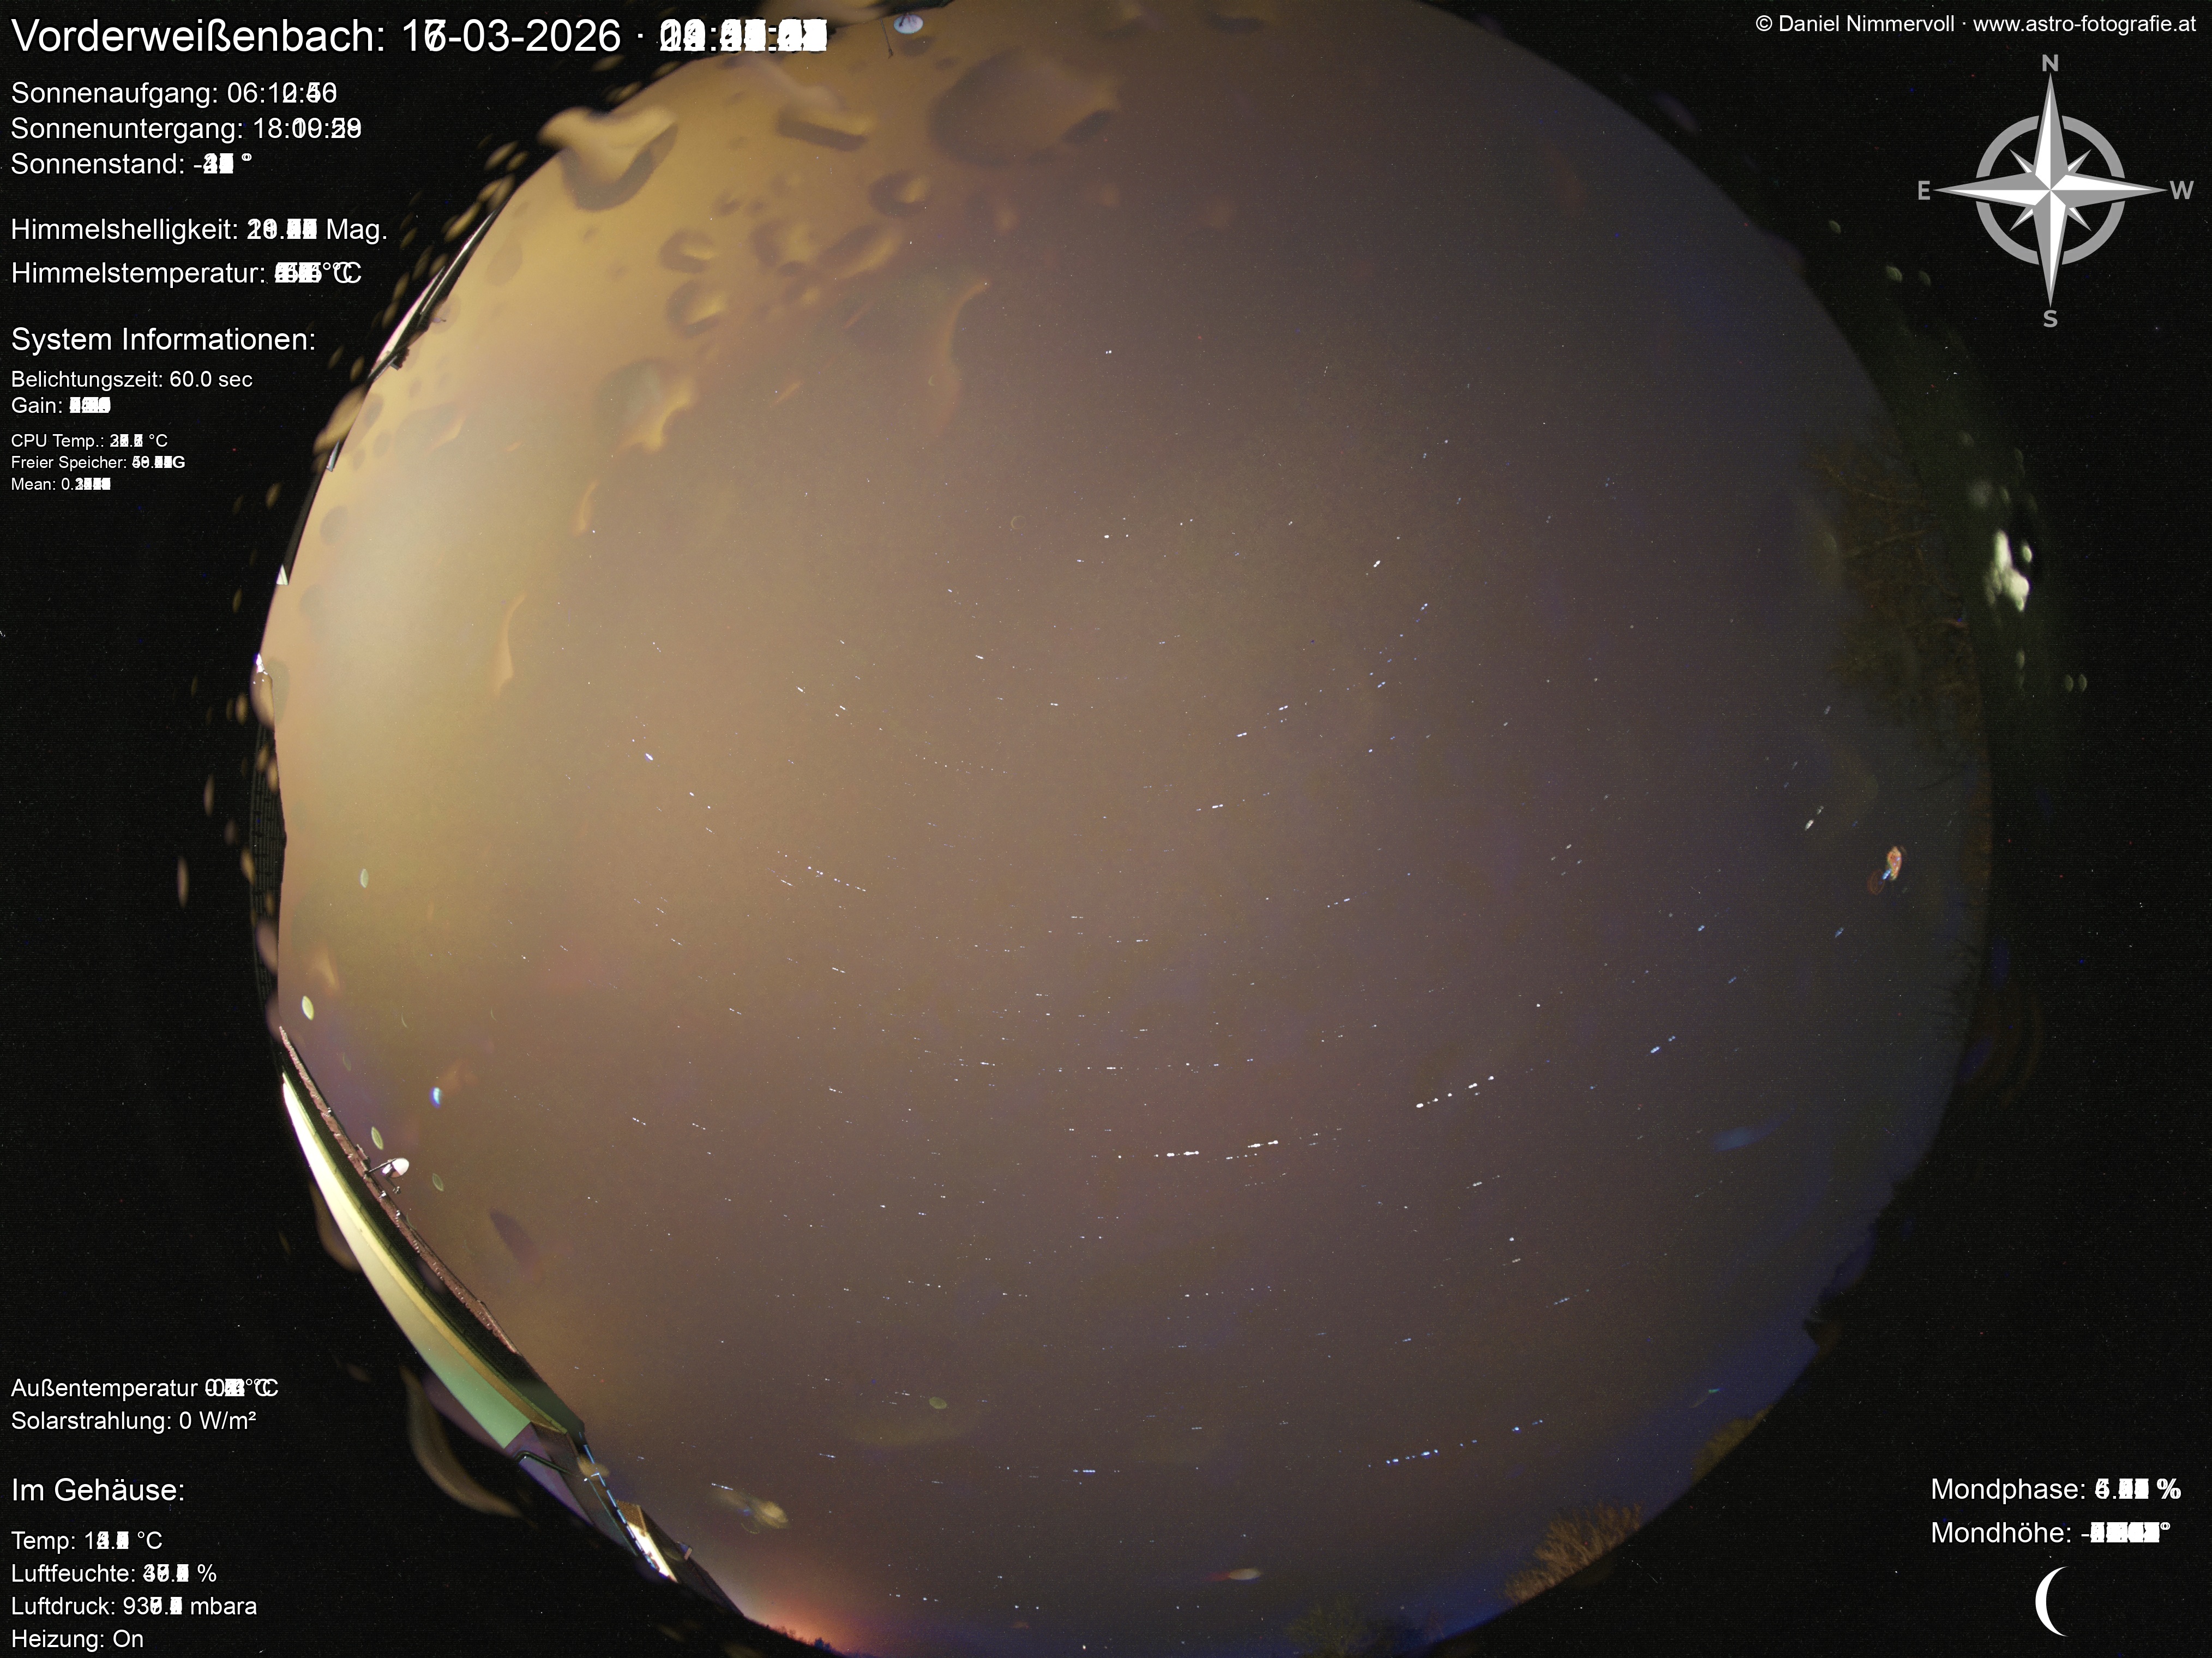Click the Heizung: On status text
Viewport: 2212px width, 1658px height.
click(77, 1639)
